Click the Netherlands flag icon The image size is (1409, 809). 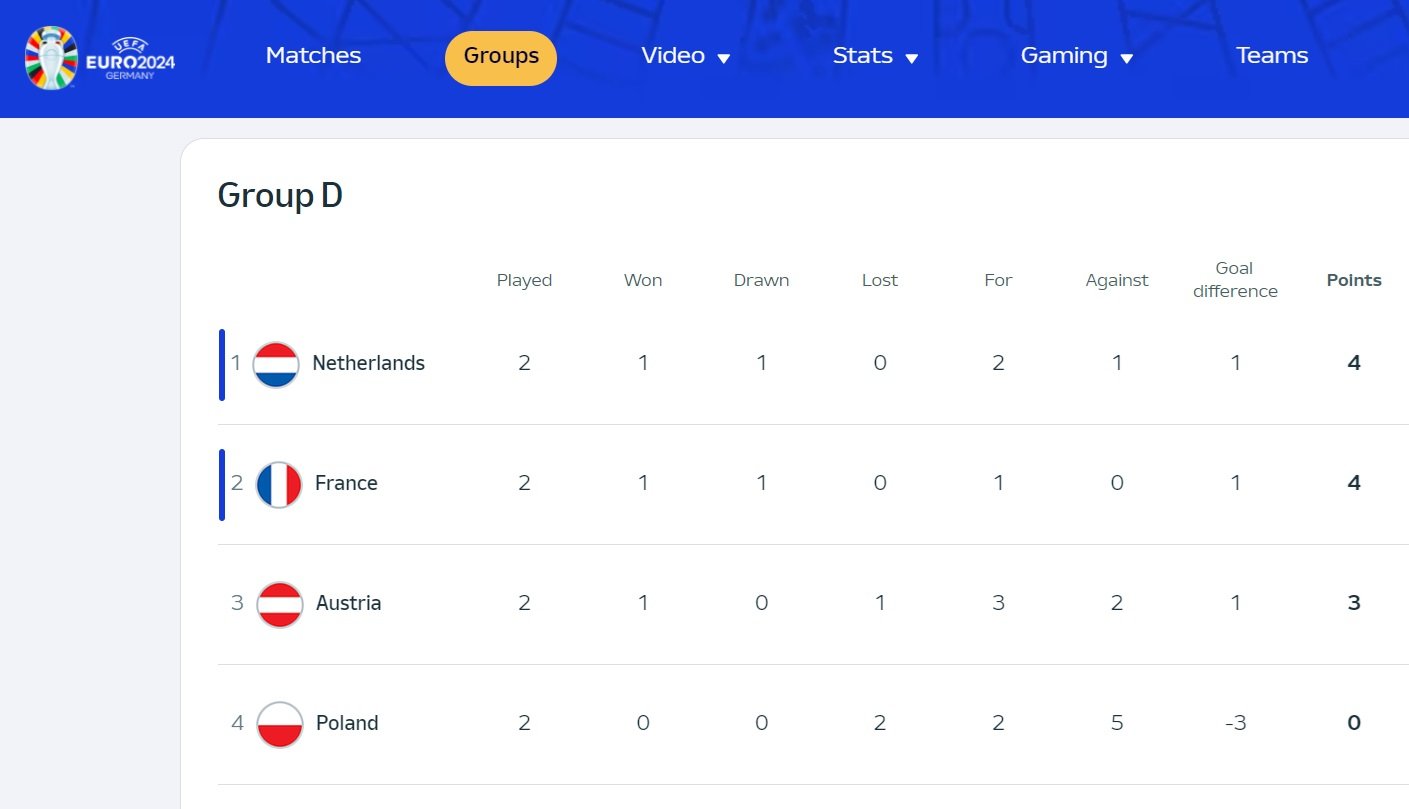tap(276, 364)
